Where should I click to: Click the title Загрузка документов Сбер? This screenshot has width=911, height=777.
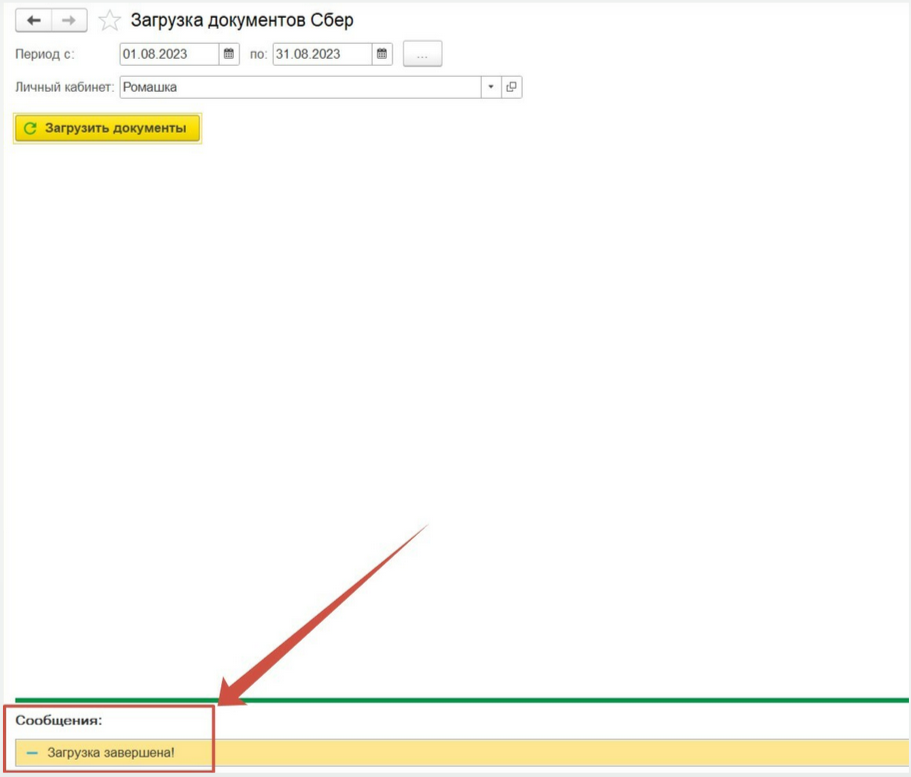pos(242,21)
